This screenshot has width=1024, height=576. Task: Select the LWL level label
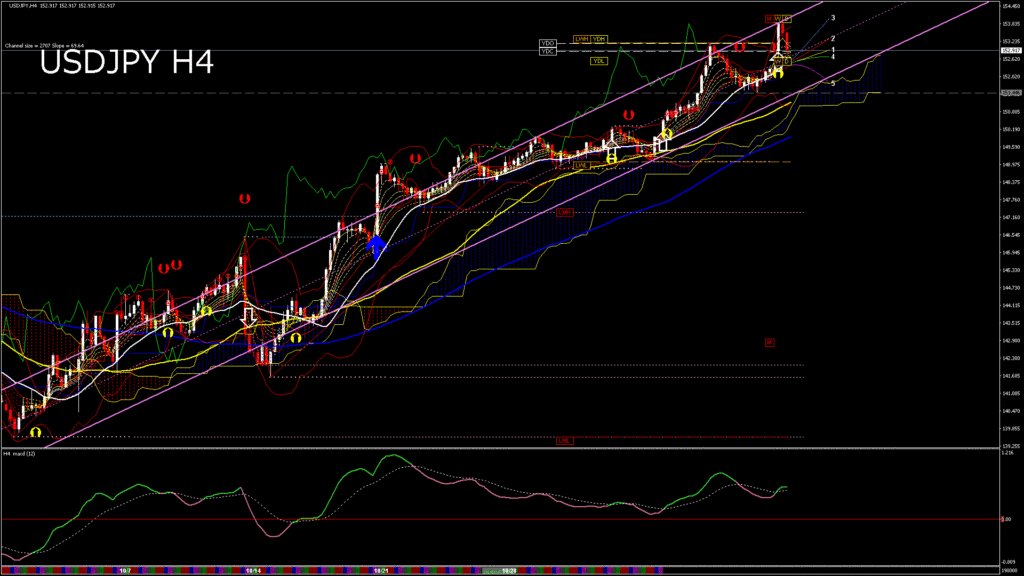coord(581,166)
